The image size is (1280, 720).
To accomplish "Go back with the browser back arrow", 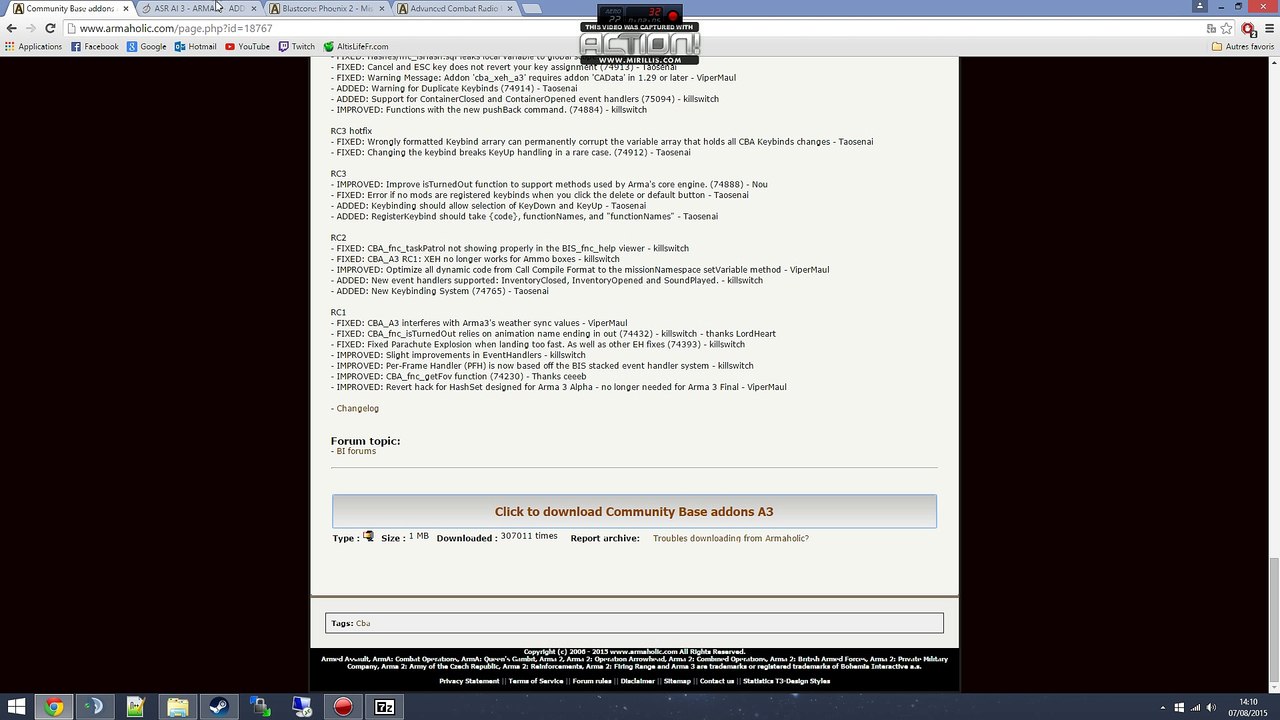I will point(12,28).
